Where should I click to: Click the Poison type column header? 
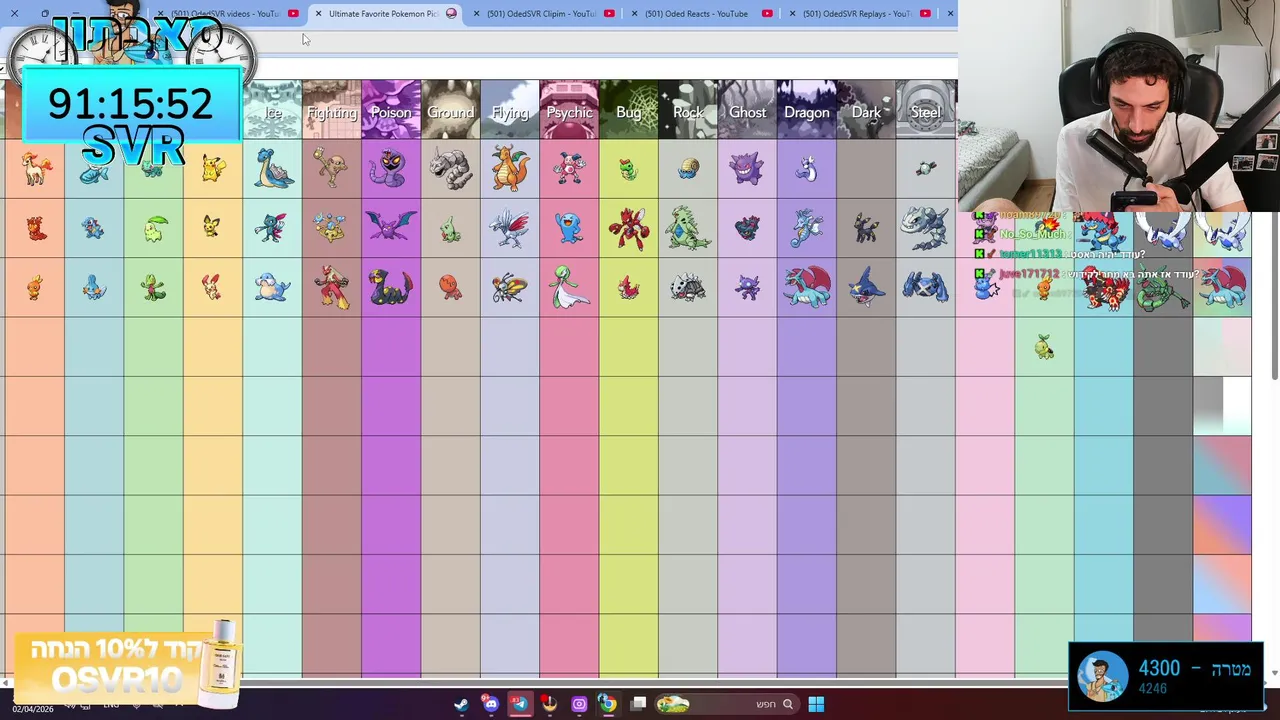click(x=391, y=109)
